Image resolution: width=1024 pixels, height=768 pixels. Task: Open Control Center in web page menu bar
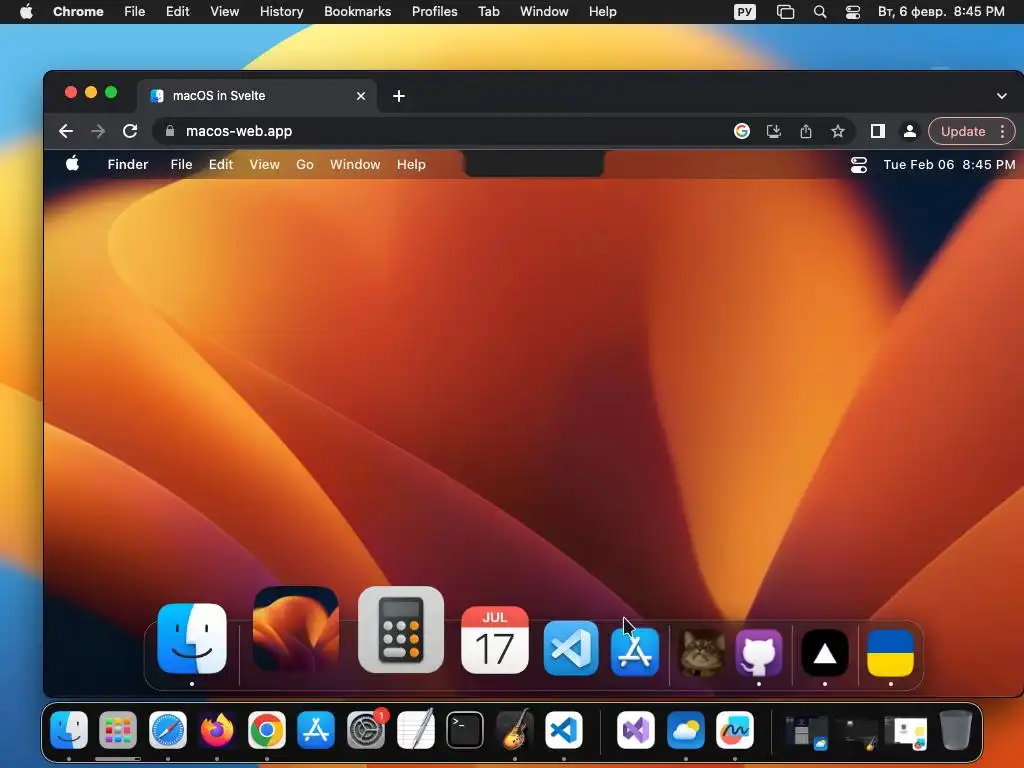(859, 165)
